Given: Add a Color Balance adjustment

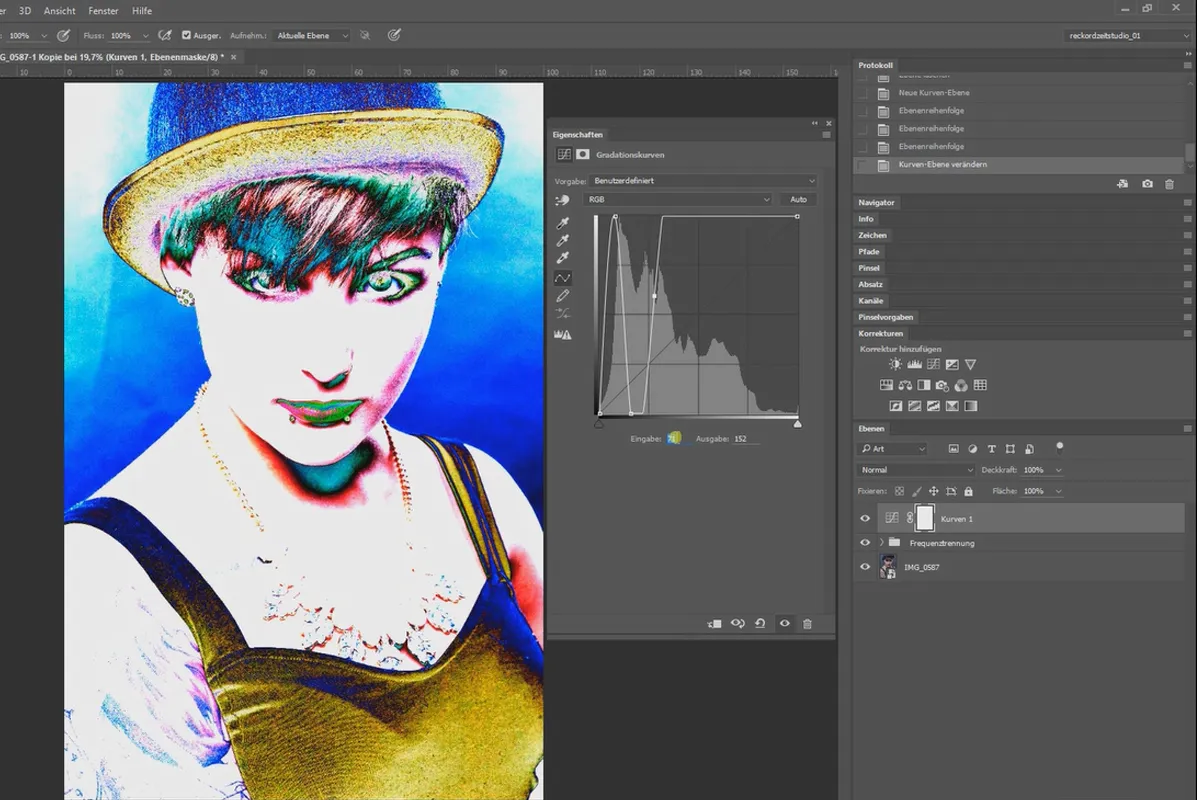Looking at the screenshot, I should [905, 385].
